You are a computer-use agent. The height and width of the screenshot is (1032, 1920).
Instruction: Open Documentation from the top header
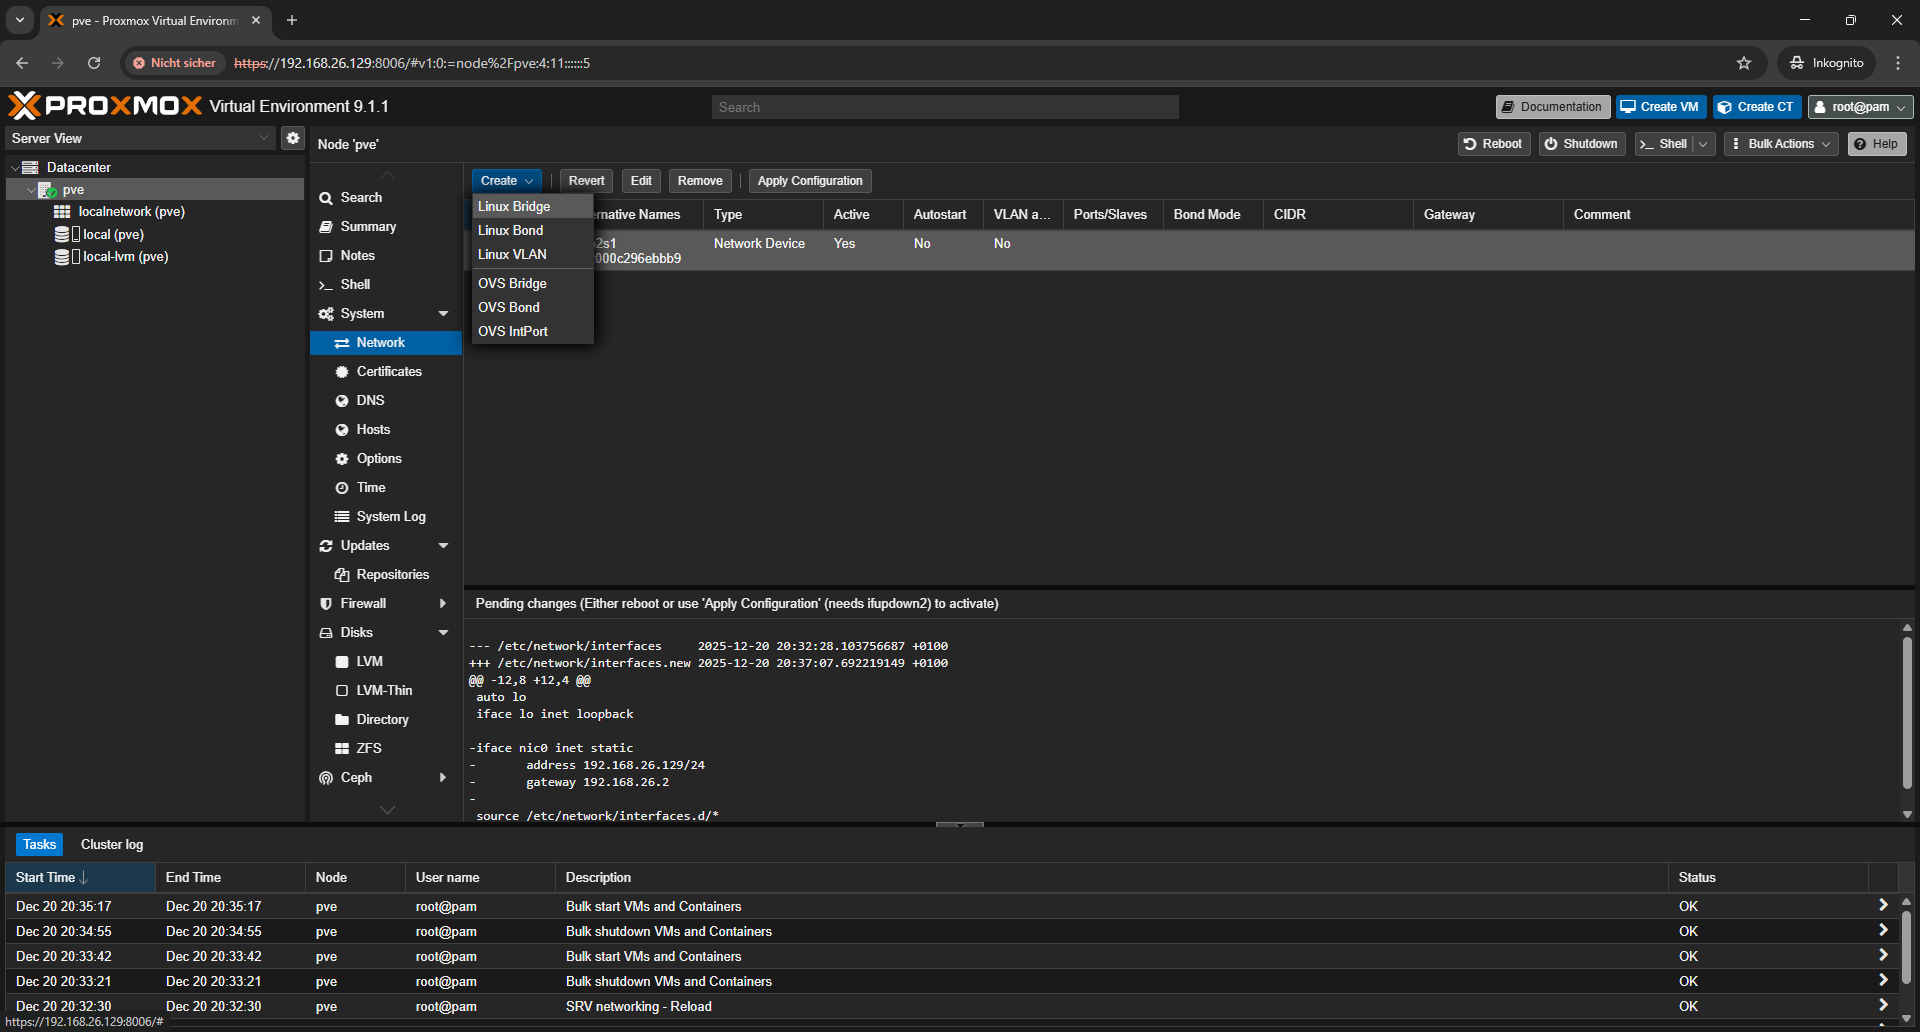1552,107
